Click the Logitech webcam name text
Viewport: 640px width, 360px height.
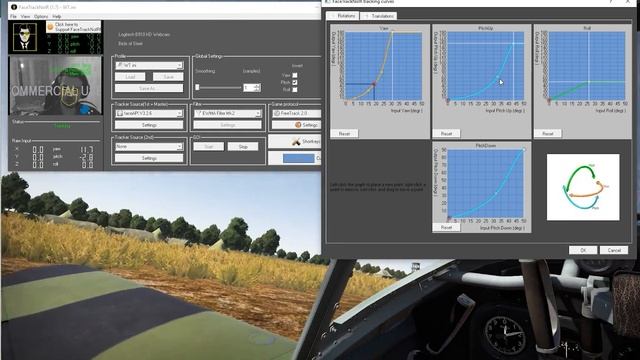pos(144,35)
